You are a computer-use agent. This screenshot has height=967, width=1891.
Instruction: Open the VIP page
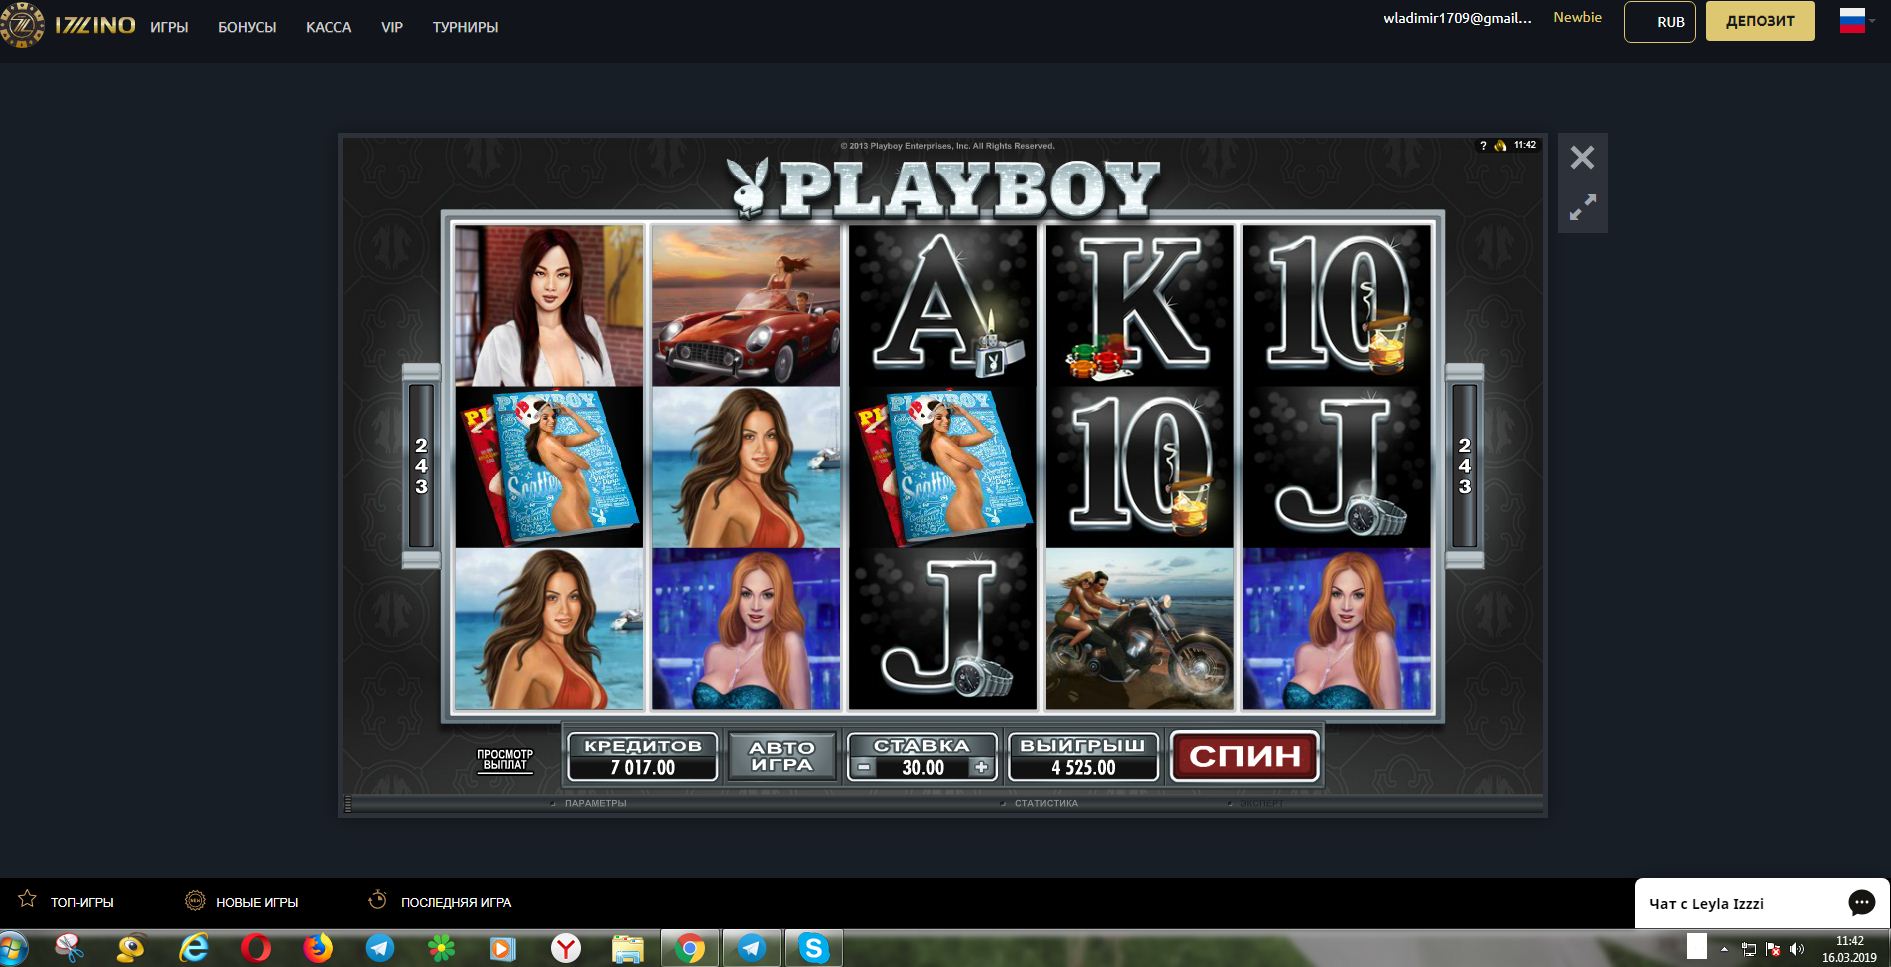coord(392,27)
